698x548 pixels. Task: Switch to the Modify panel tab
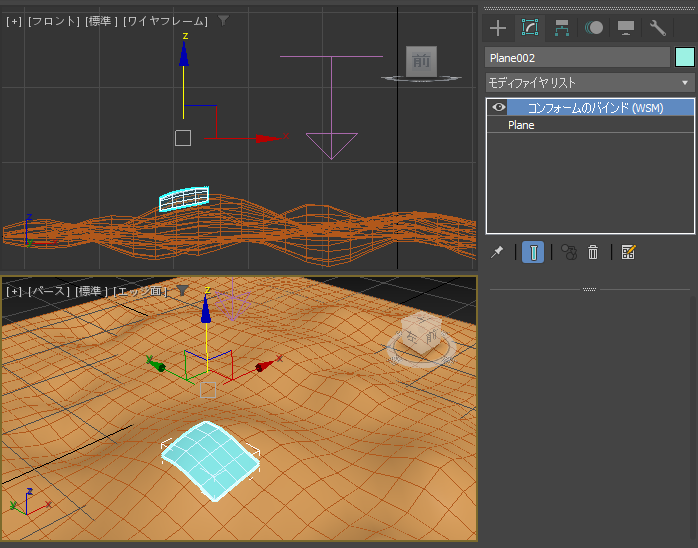[530, 28]
